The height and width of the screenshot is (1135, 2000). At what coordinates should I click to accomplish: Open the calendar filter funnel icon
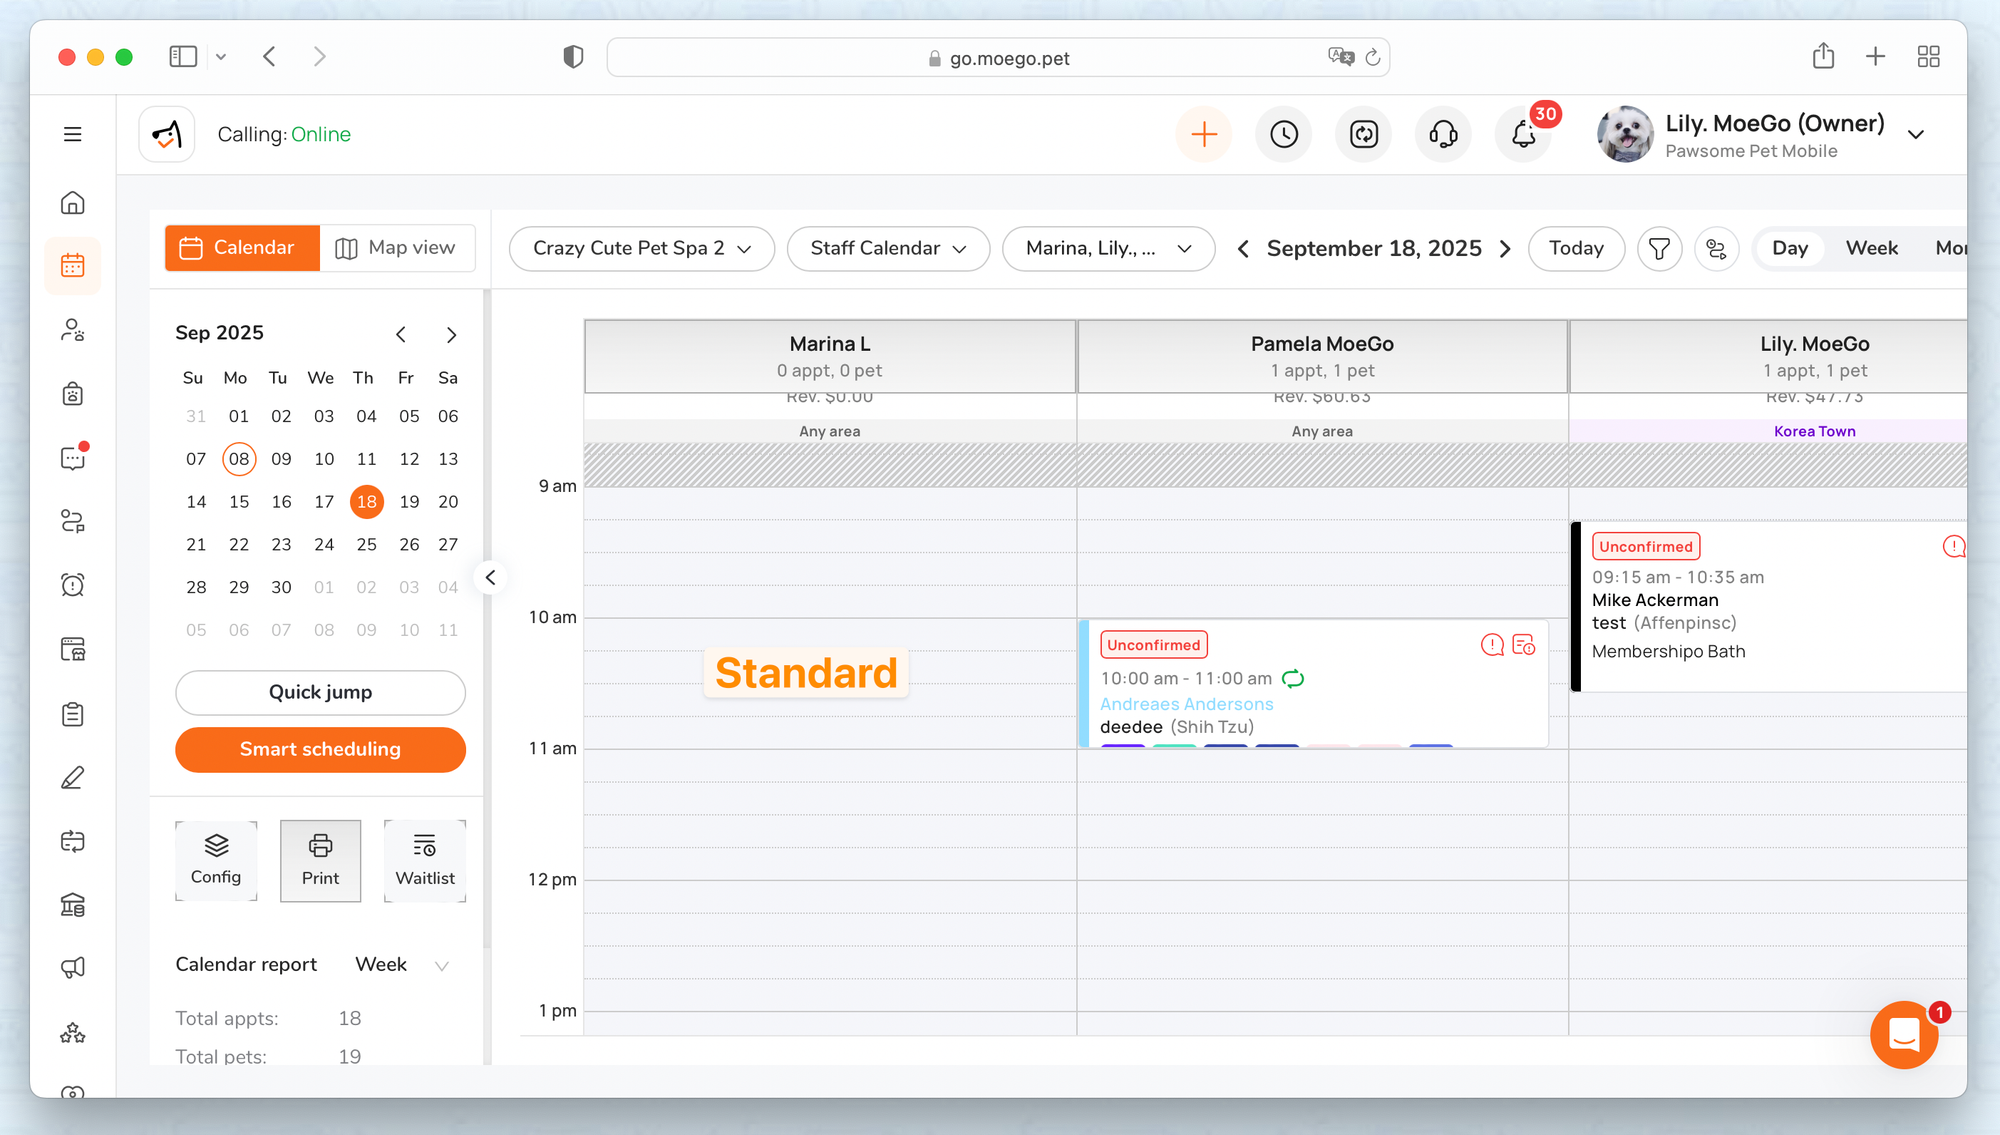[x=1659, y=248]
